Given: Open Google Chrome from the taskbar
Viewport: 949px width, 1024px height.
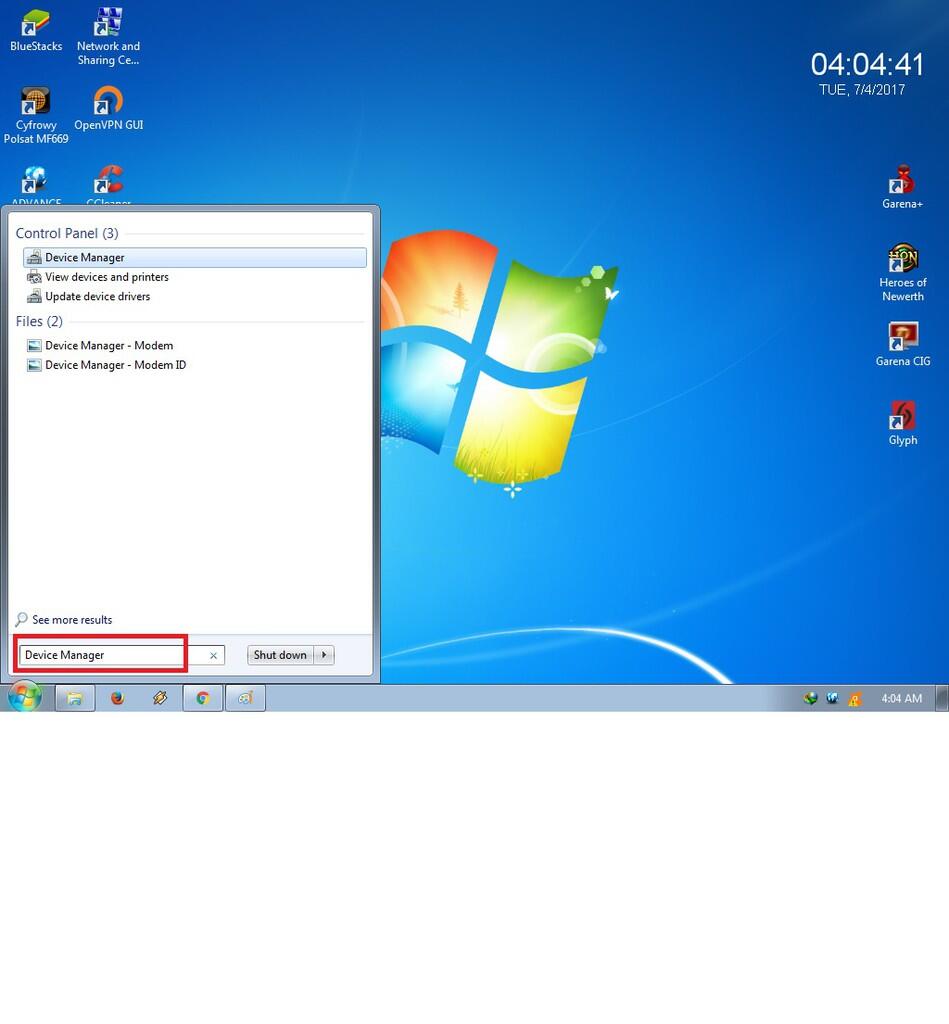Looking at the screenshot, I should [x=203, y=697].
